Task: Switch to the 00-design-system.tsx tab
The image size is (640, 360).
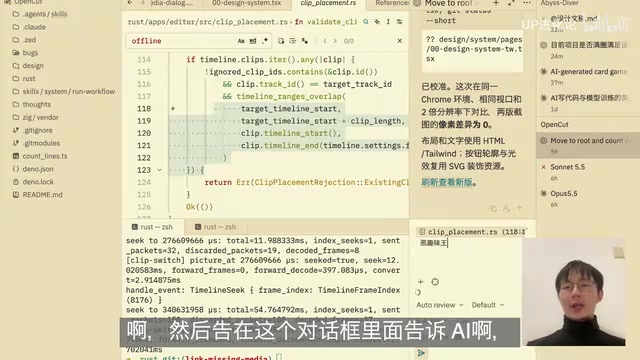Action: 247,3
